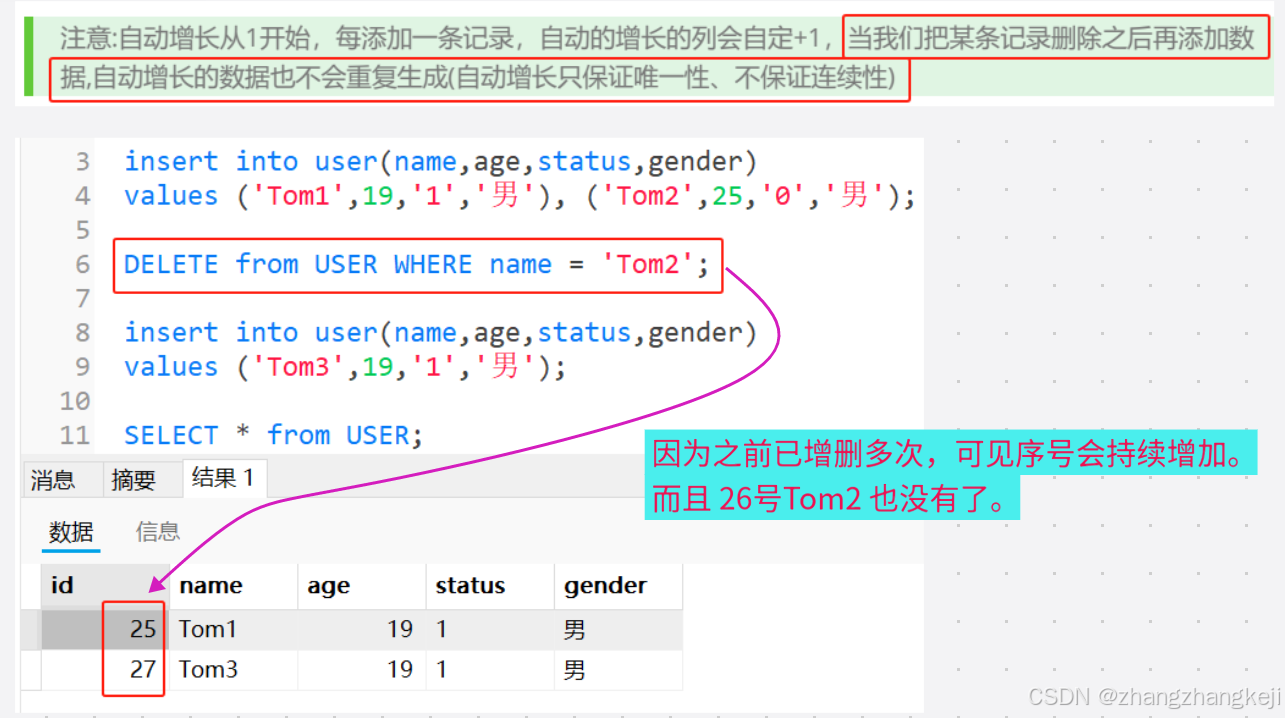1285x718 pixels.
Task: Sort by the id column header
Action: click(x=61, y=585)
